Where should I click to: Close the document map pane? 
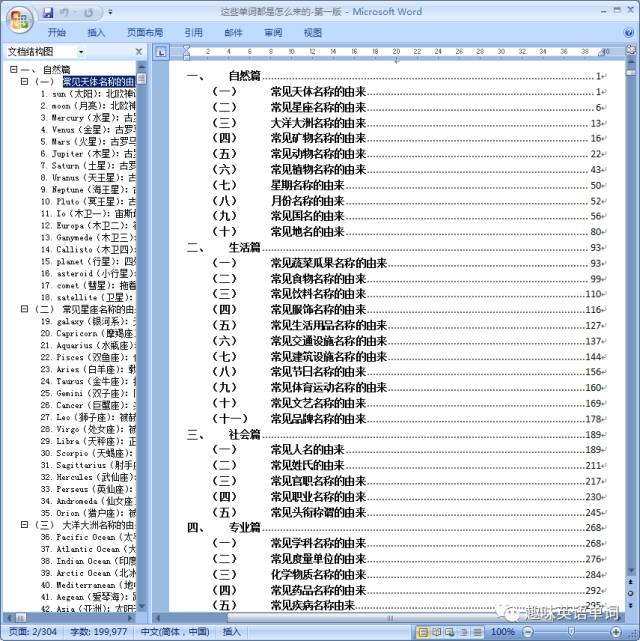139,52
